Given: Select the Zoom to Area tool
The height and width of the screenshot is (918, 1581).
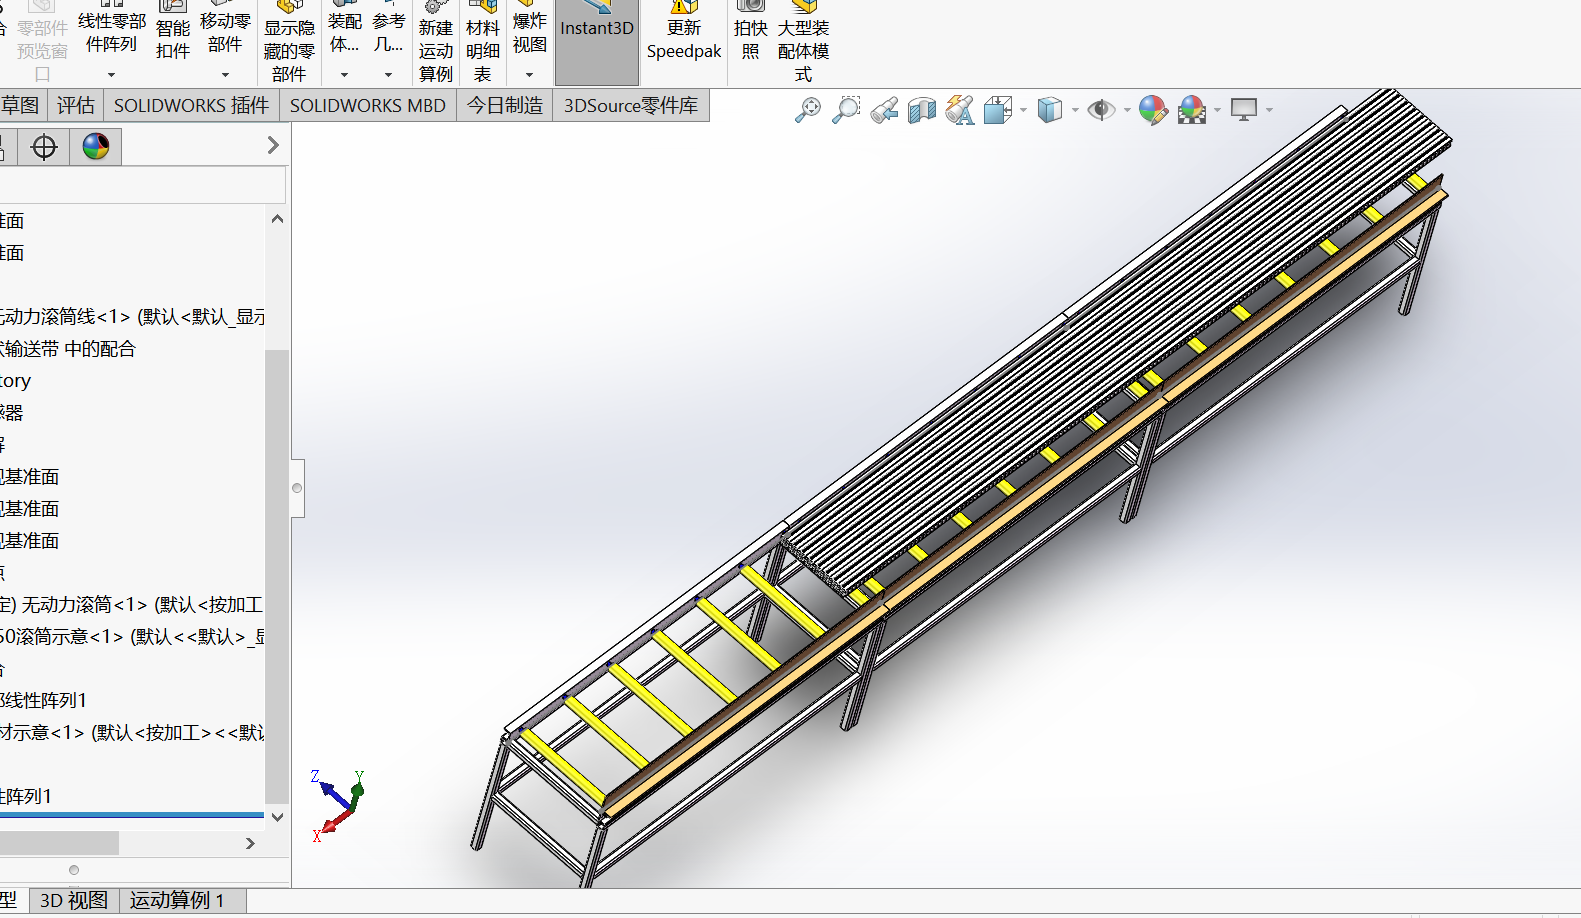Looking at the screenshot, I should (x=846, y=109).
